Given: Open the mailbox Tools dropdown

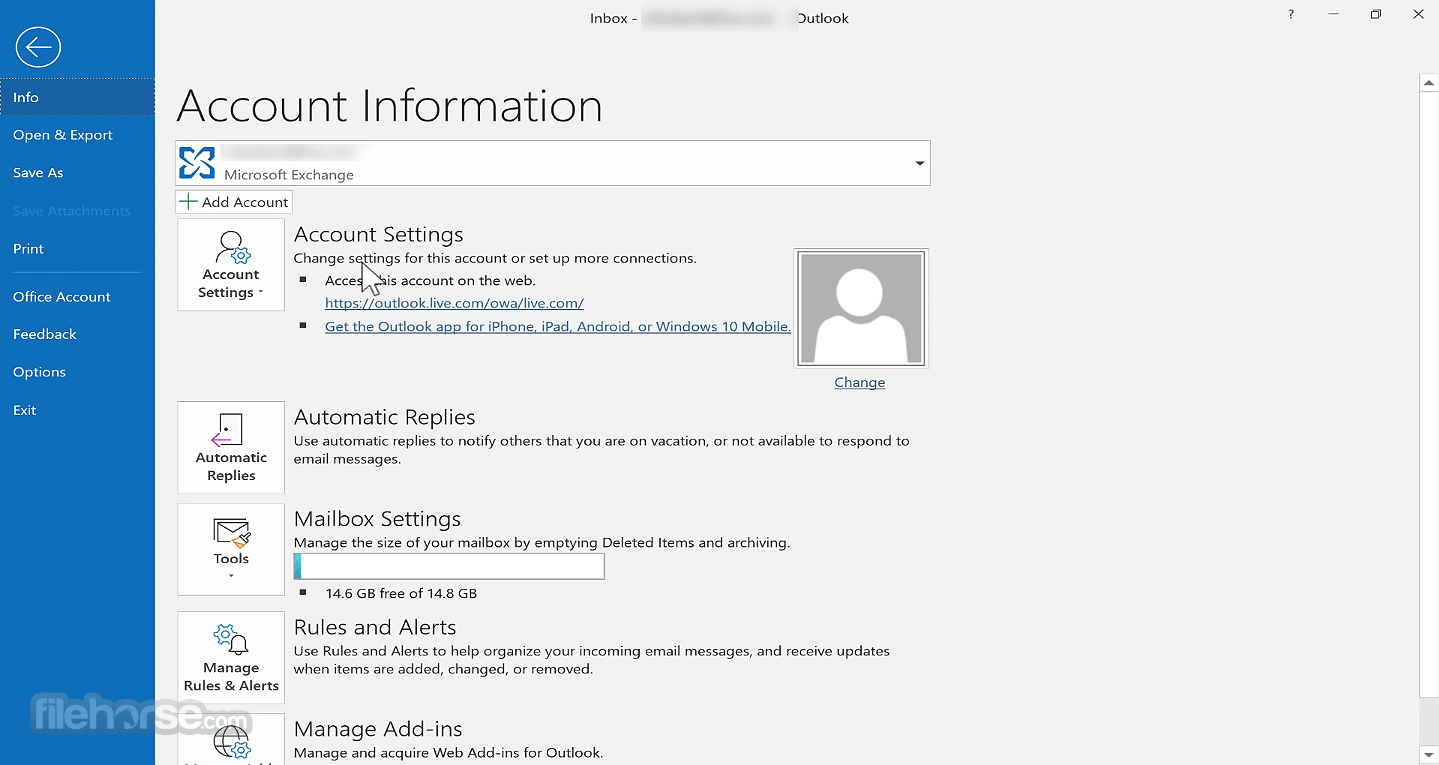Looking at the screenshot, I should pyautogui.click(x=231, y=549).
